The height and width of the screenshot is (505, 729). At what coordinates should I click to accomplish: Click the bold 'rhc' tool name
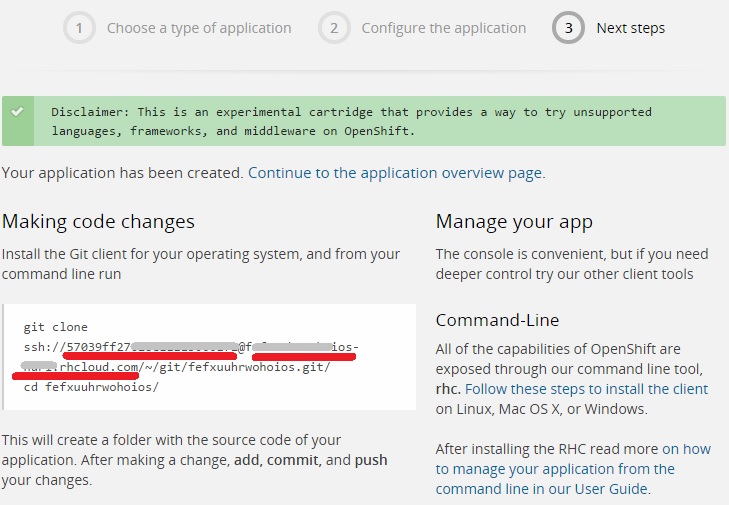pos(448,388)
